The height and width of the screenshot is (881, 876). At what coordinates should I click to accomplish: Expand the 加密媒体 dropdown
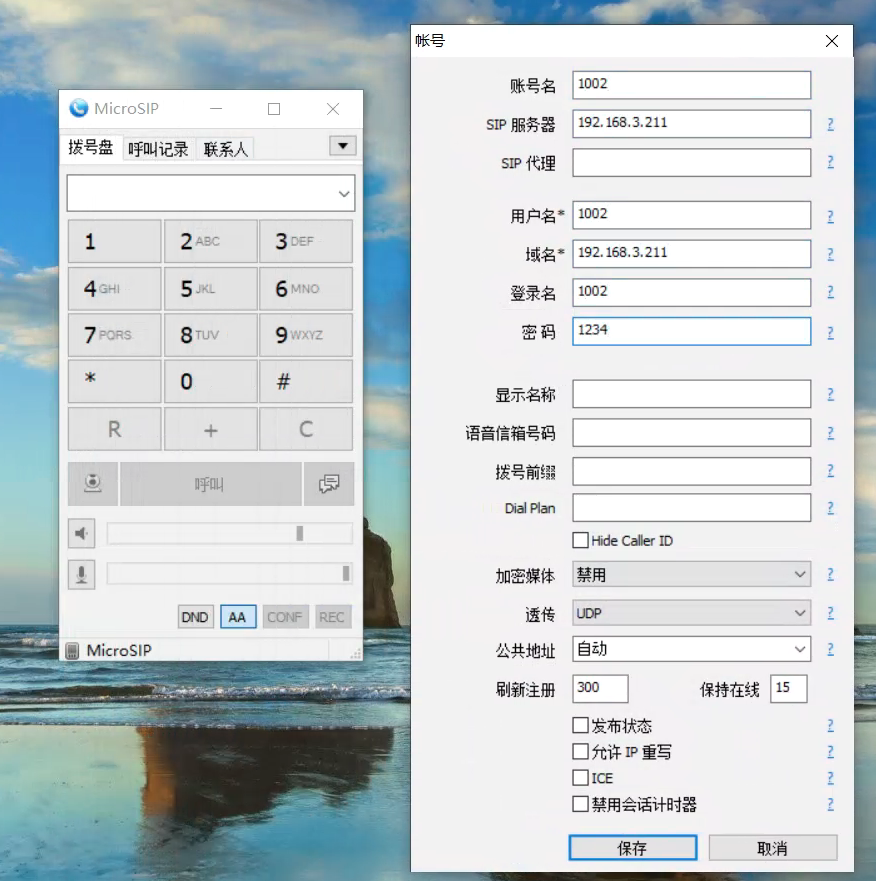[691, 575]
